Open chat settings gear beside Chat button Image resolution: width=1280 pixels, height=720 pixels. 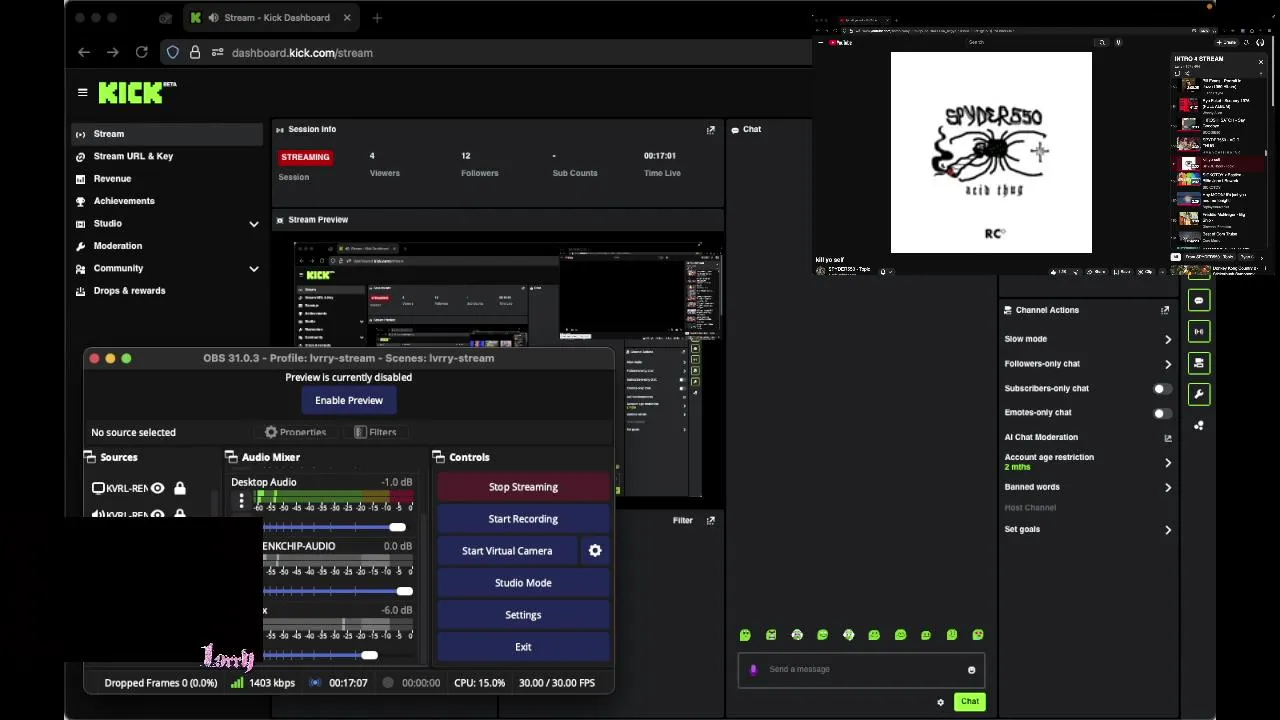click(940, 702)
